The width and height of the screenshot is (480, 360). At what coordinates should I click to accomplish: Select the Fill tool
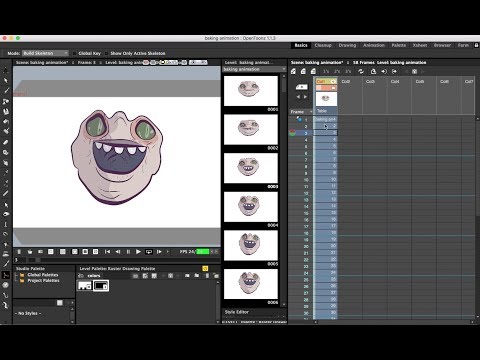click(x=5, y=121)
